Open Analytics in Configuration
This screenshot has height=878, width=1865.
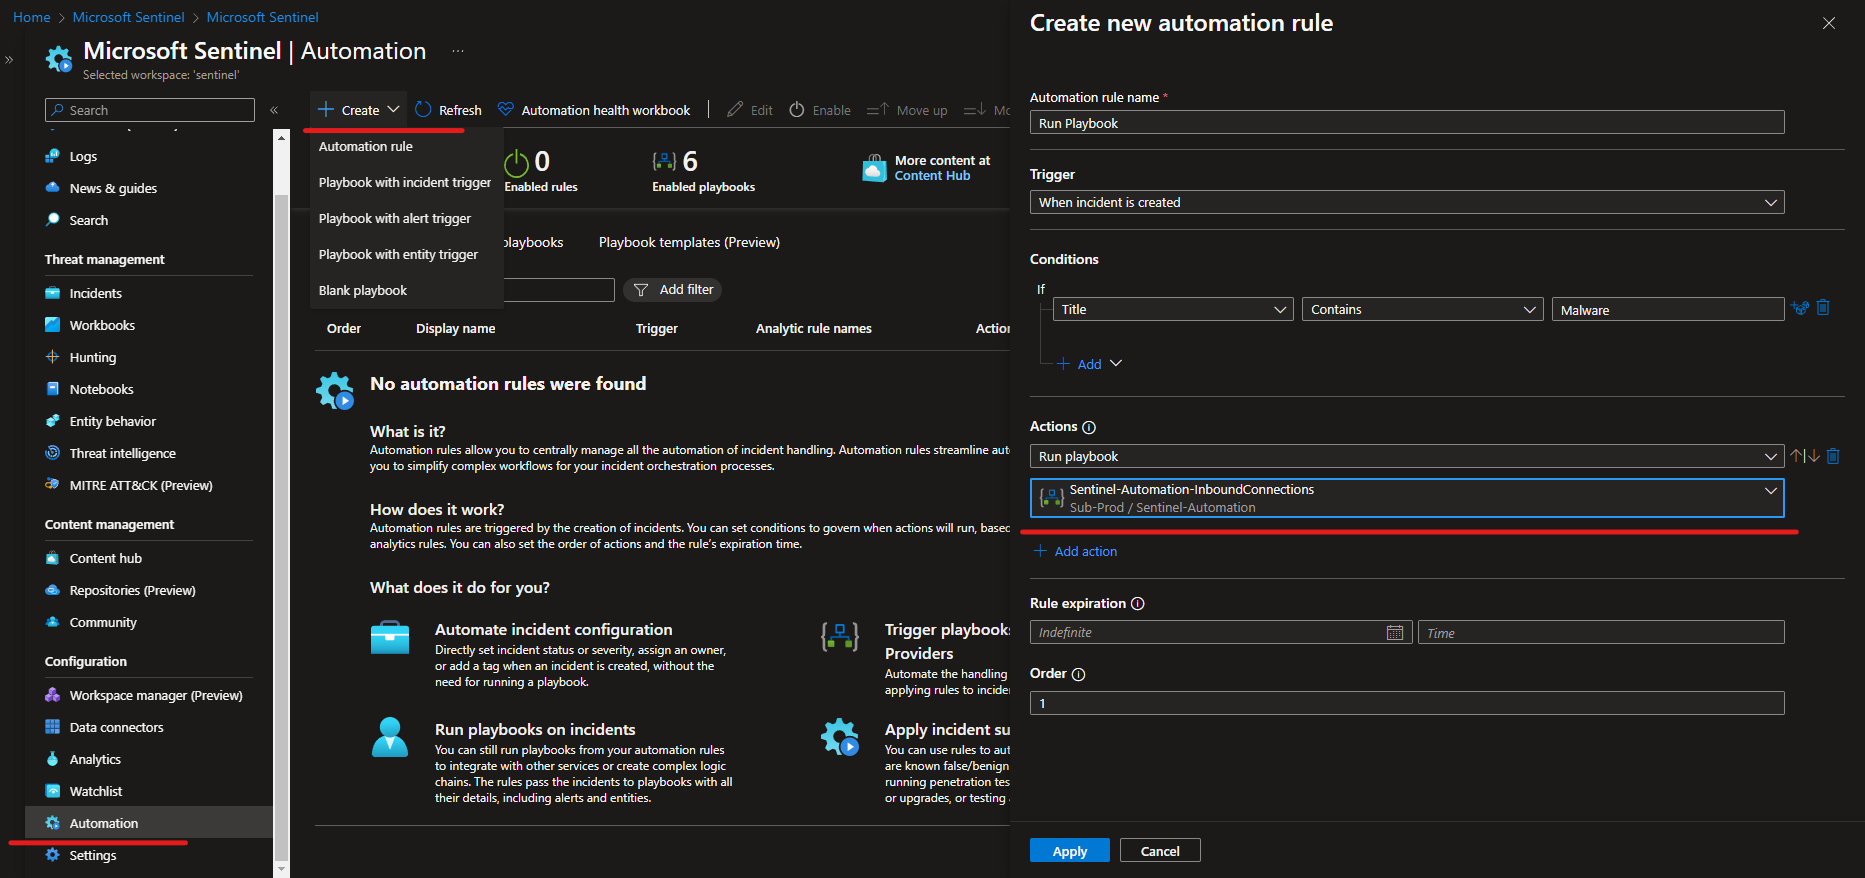95,759
